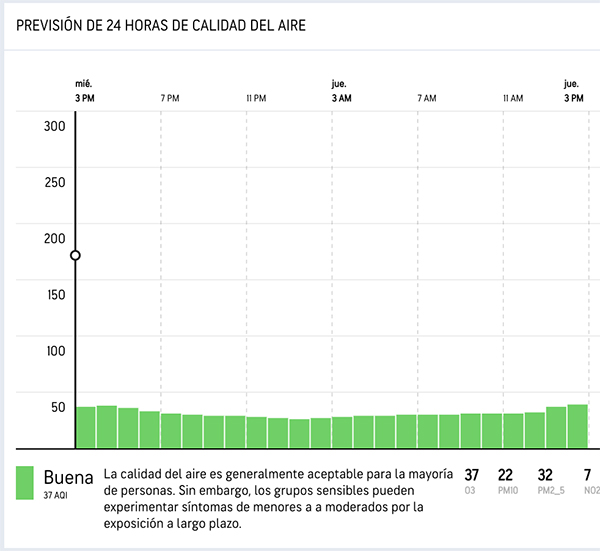Click the 'Previsión de 24 horas' panel title
Screen dimensions: 600x551
161,25
